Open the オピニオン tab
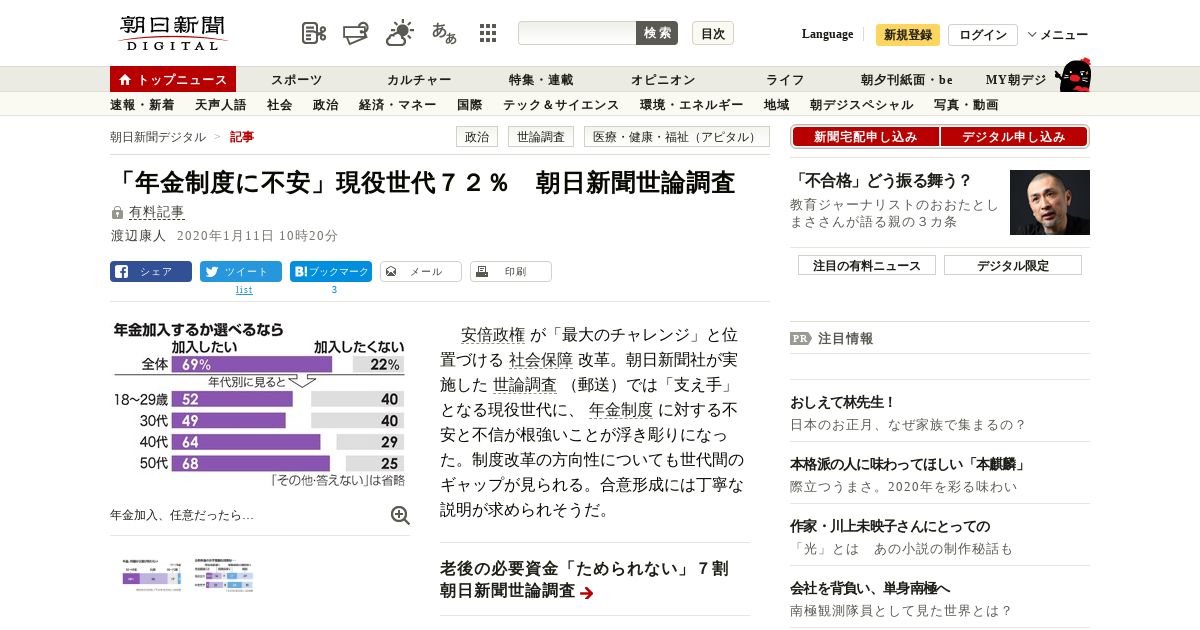This screenshot has height=630, width=1200. click(663, 79)
